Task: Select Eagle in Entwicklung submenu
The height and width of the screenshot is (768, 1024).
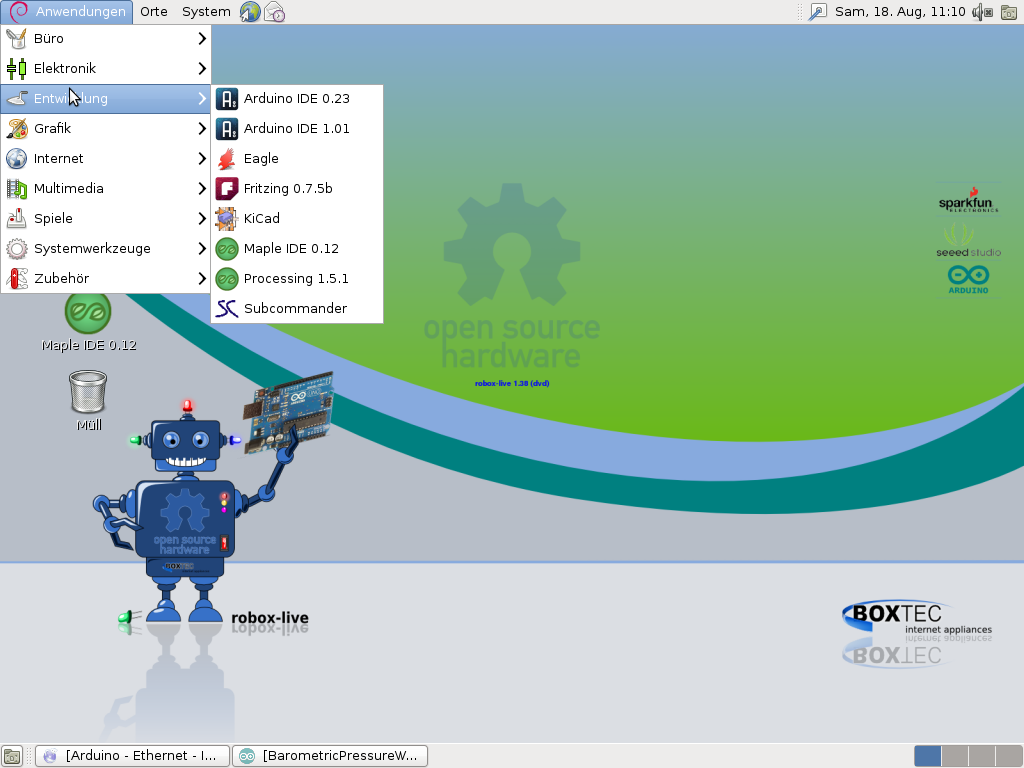Action: (296, 159)
